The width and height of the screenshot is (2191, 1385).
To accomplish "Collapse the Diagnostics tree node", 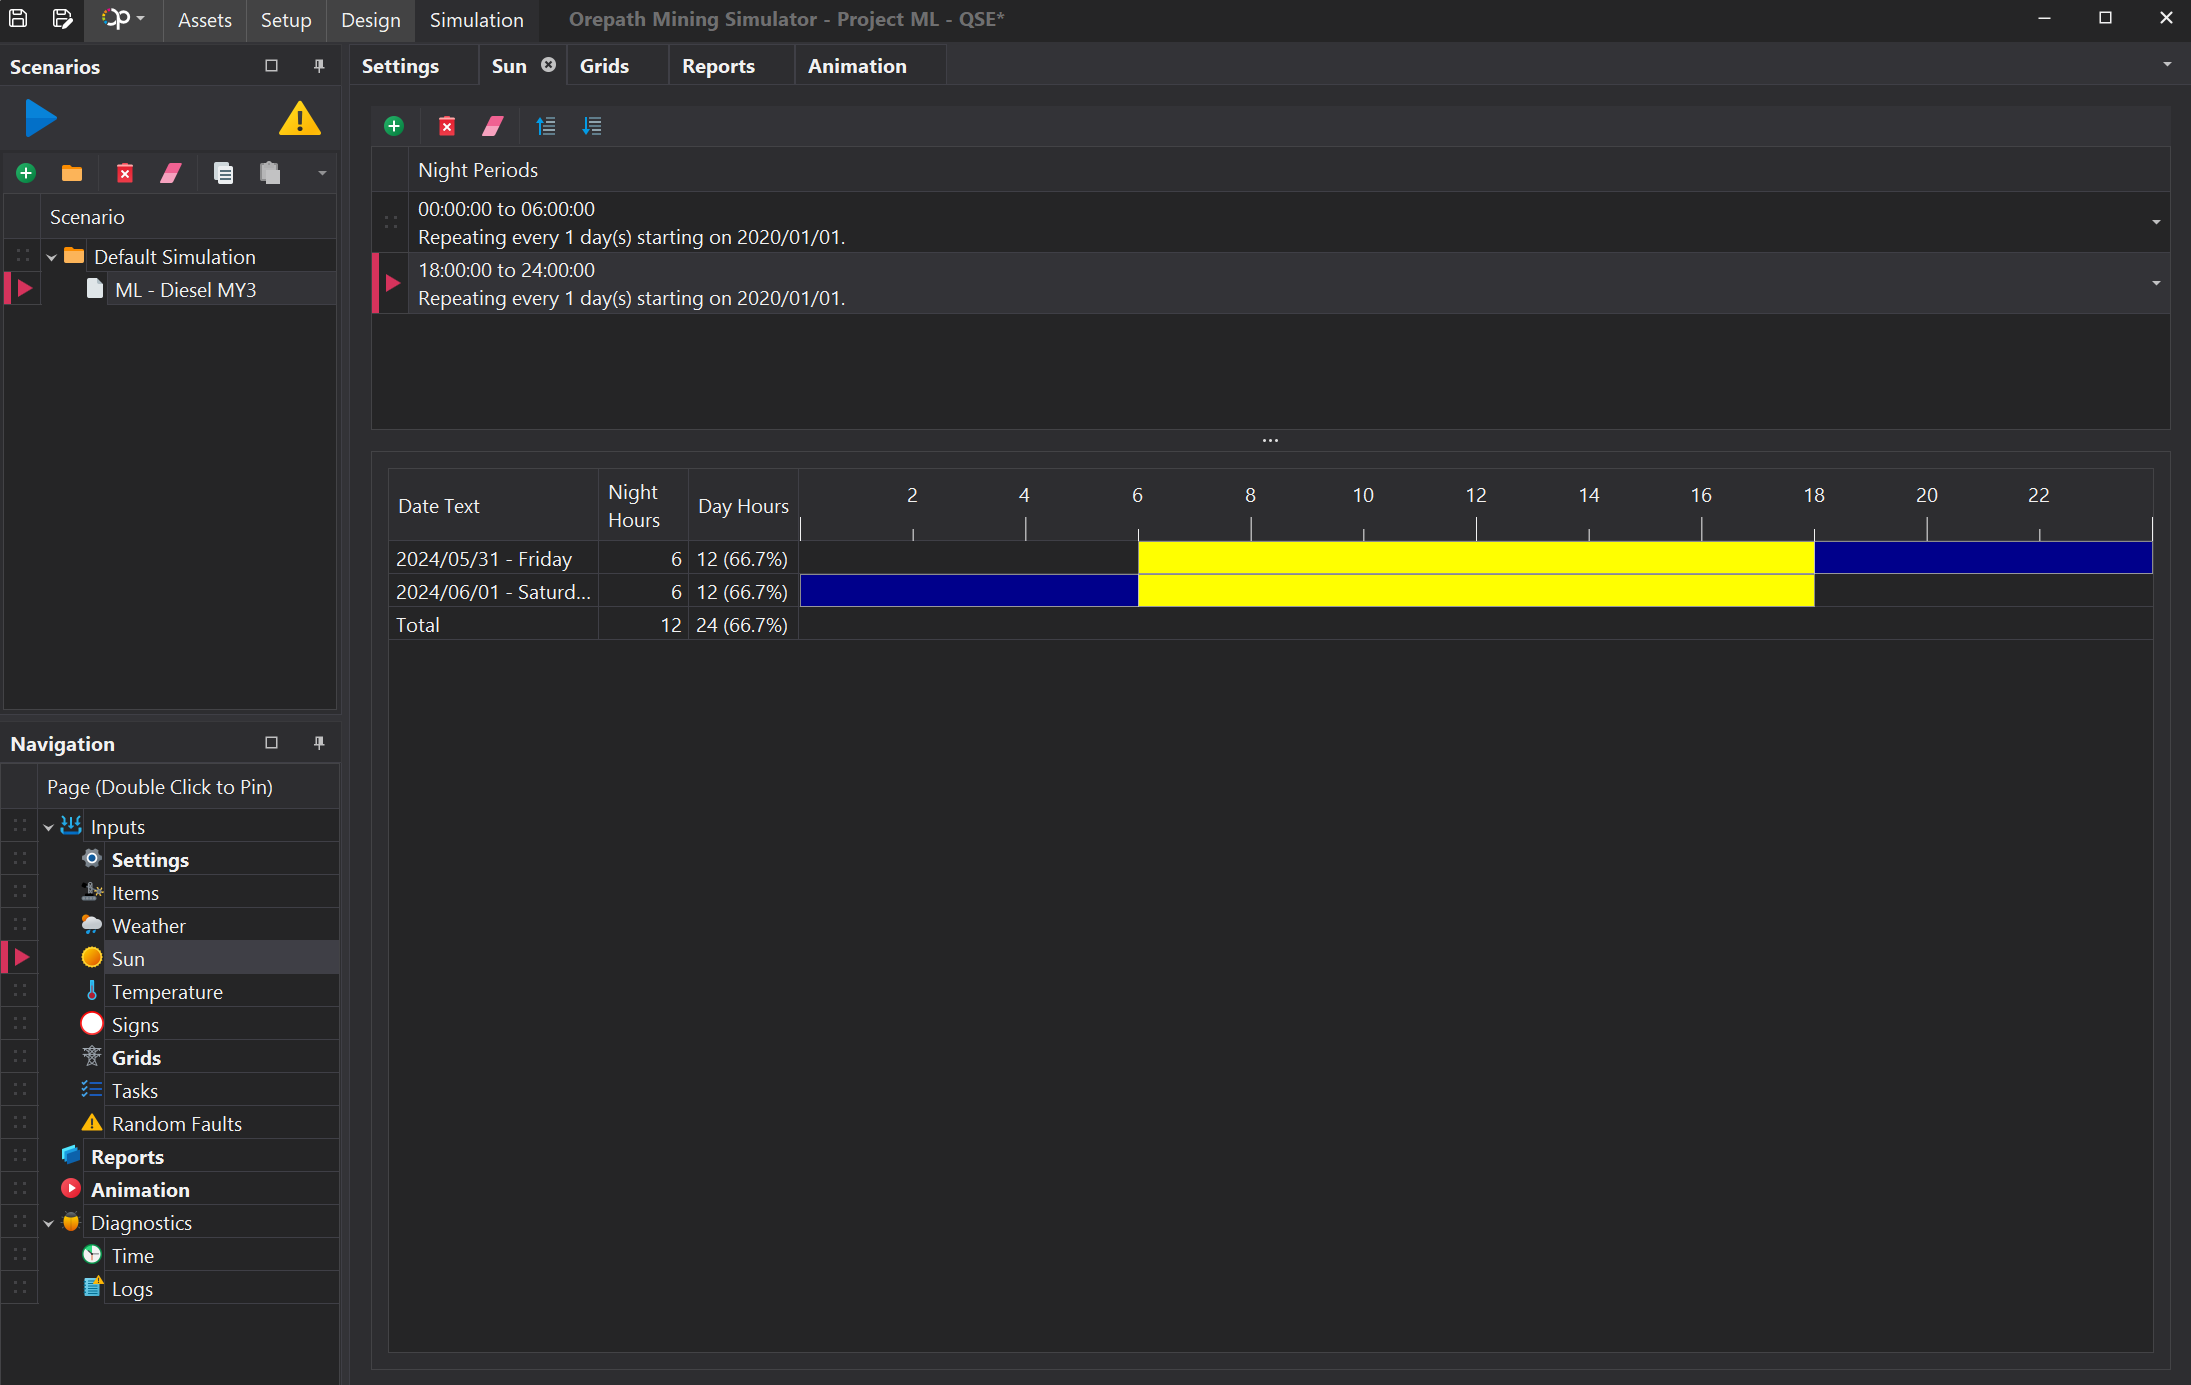I will (x=48, y=1223).
